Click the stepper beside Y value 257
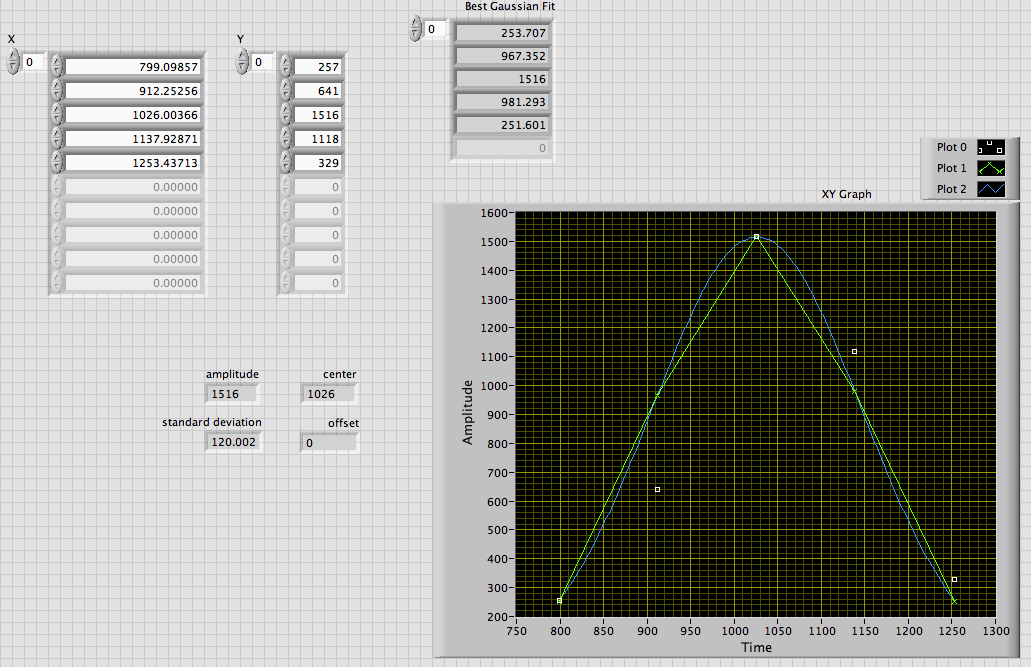1031x667 pixels. (x=285, y=66)
